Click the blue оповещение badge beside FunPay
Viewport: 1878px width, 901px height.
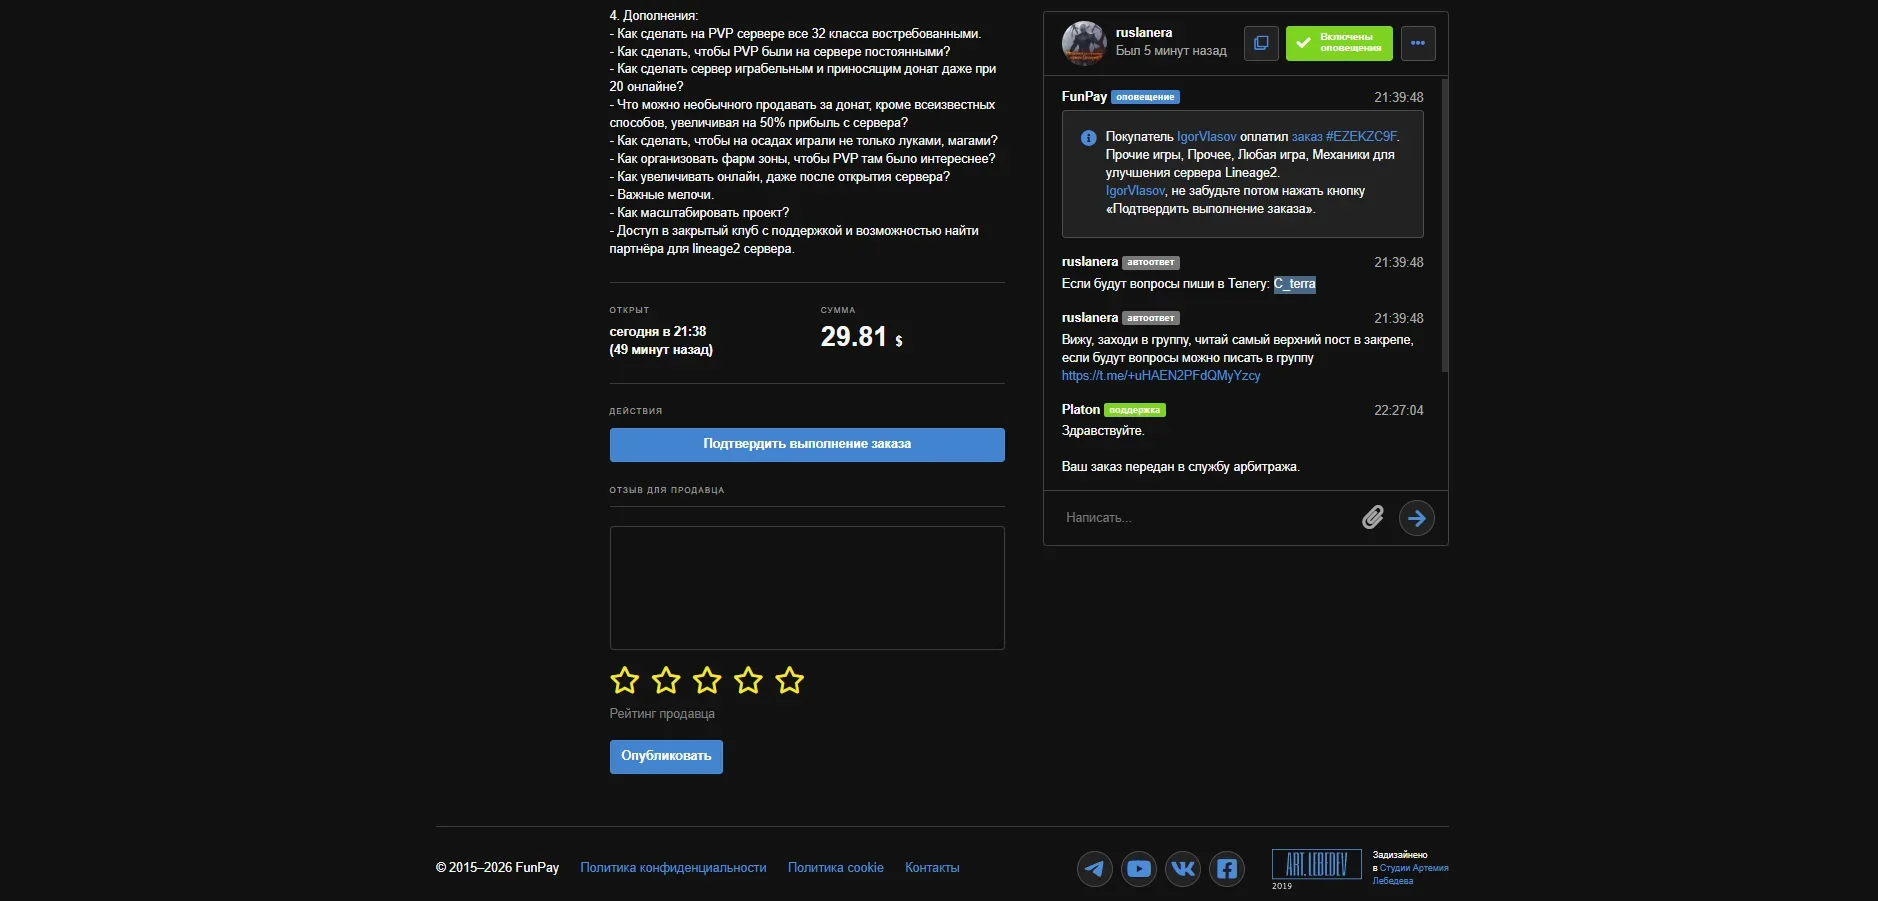(x=1145, y=97)
